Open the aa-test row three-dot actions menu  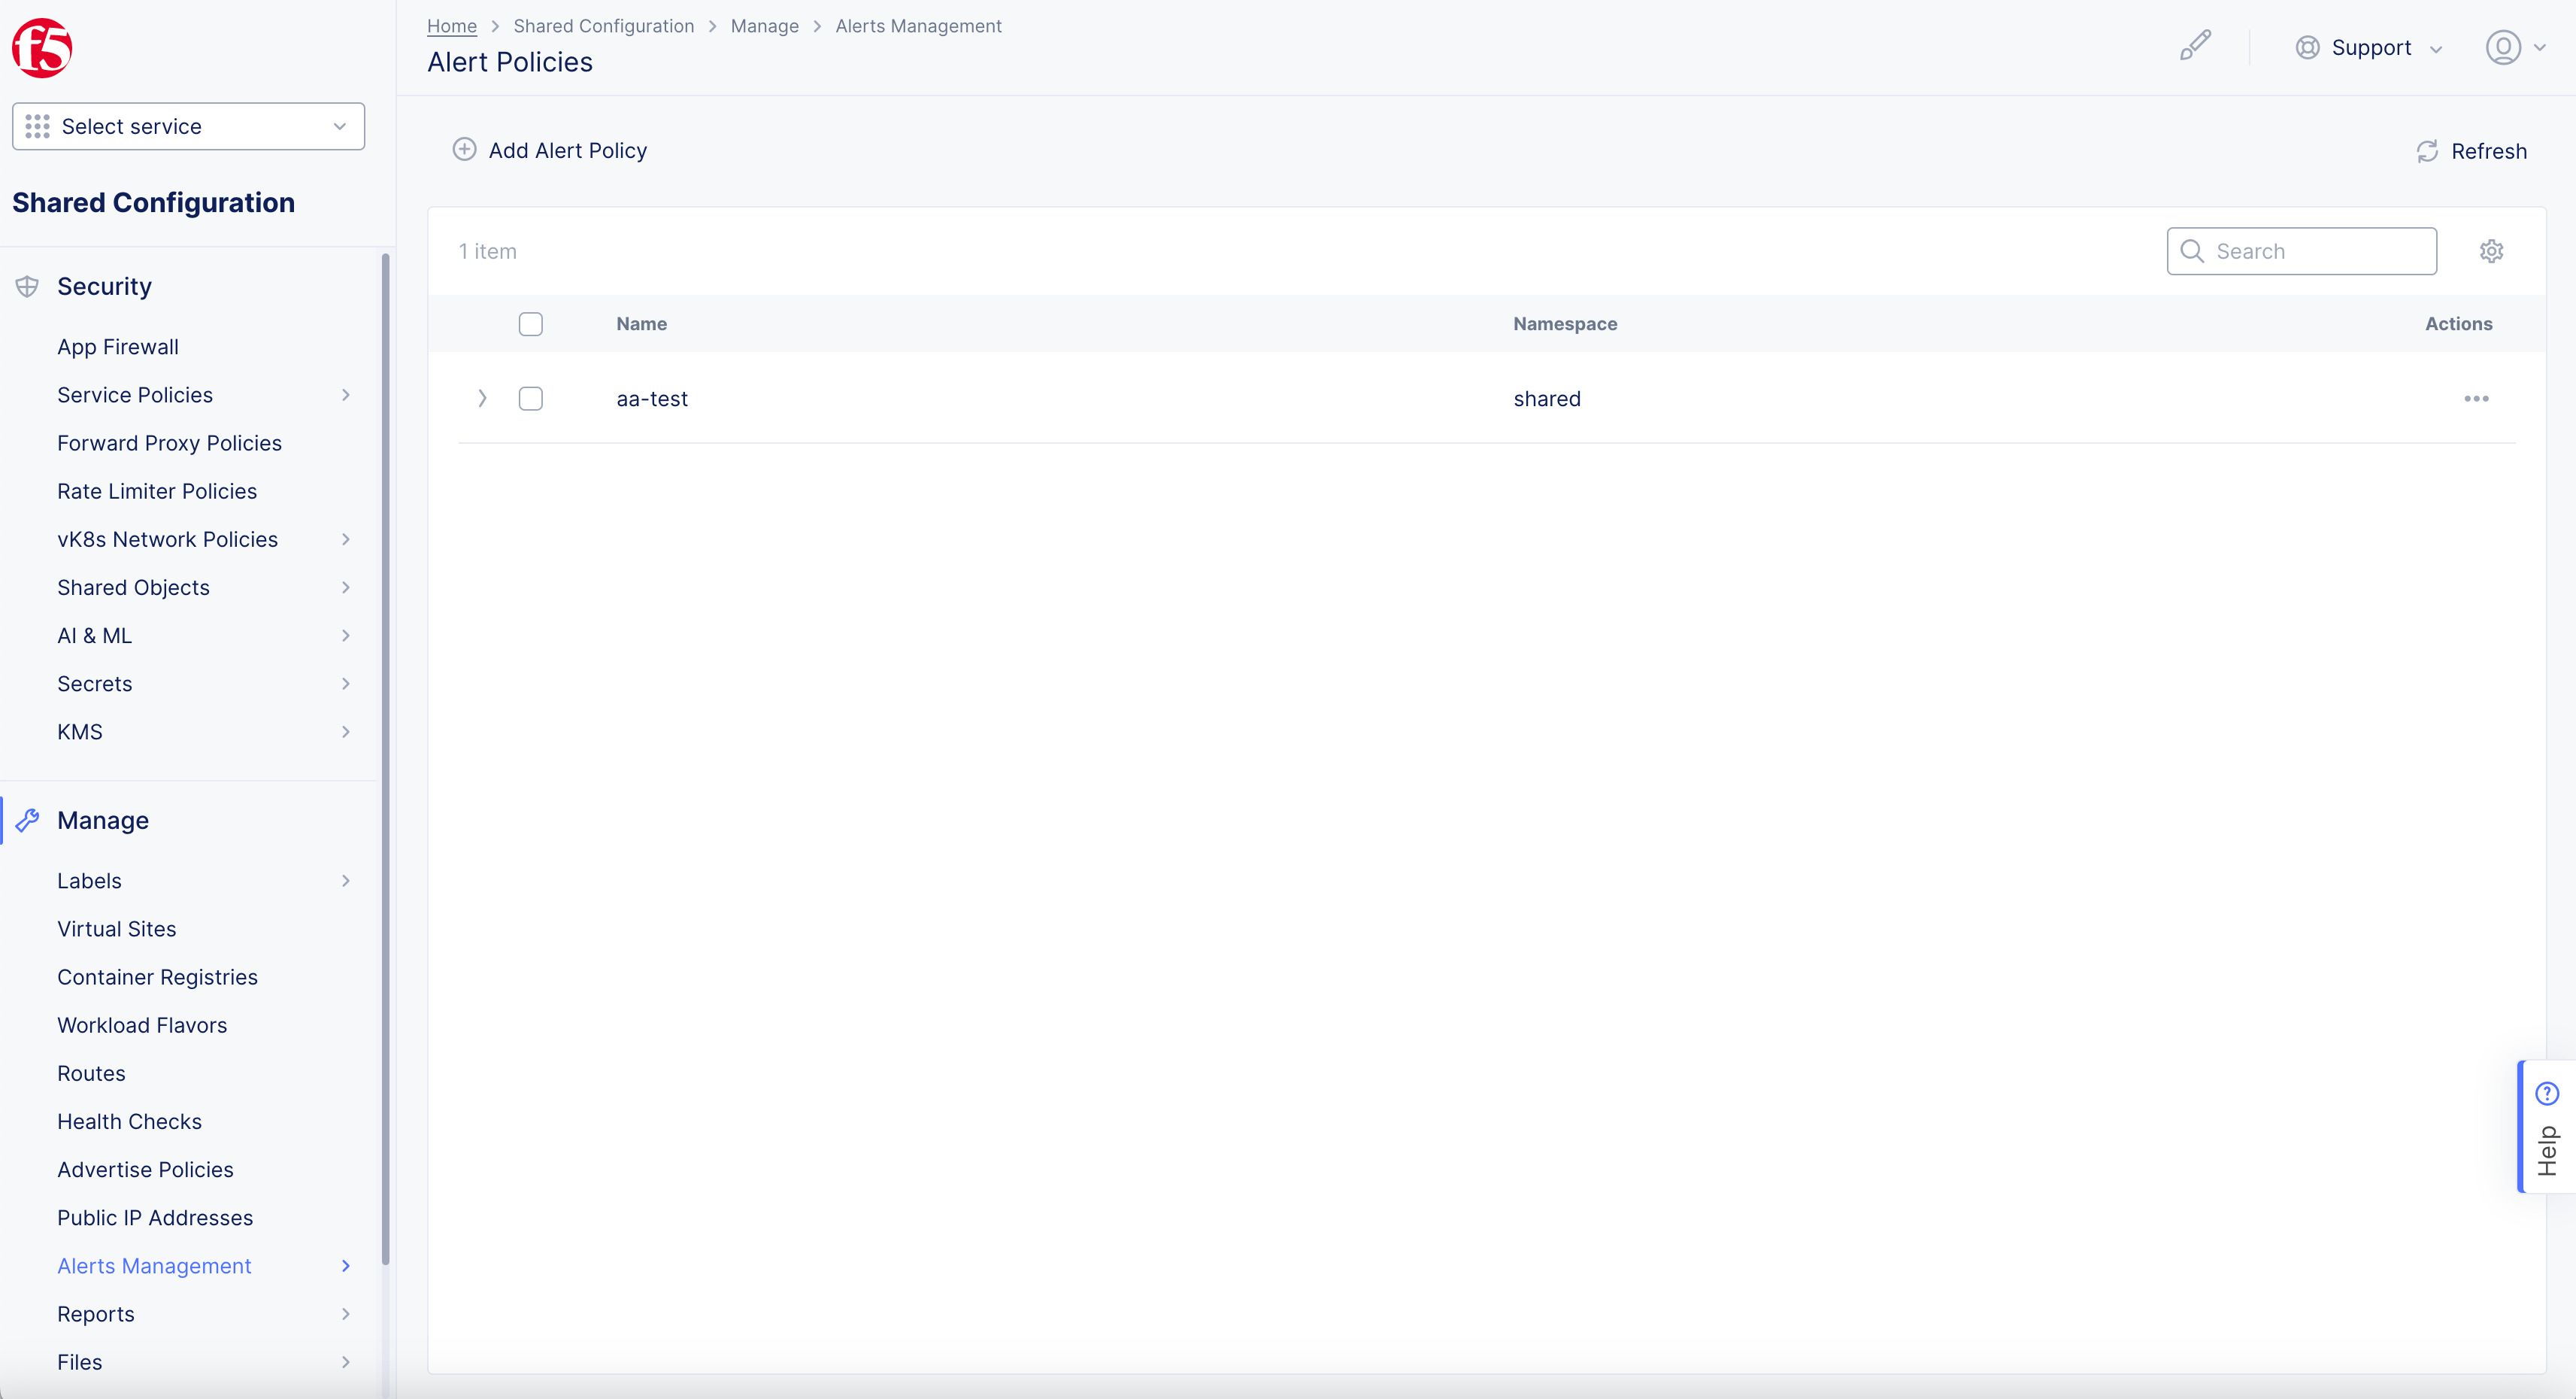pyautogui.click(x=2476, y=399)
